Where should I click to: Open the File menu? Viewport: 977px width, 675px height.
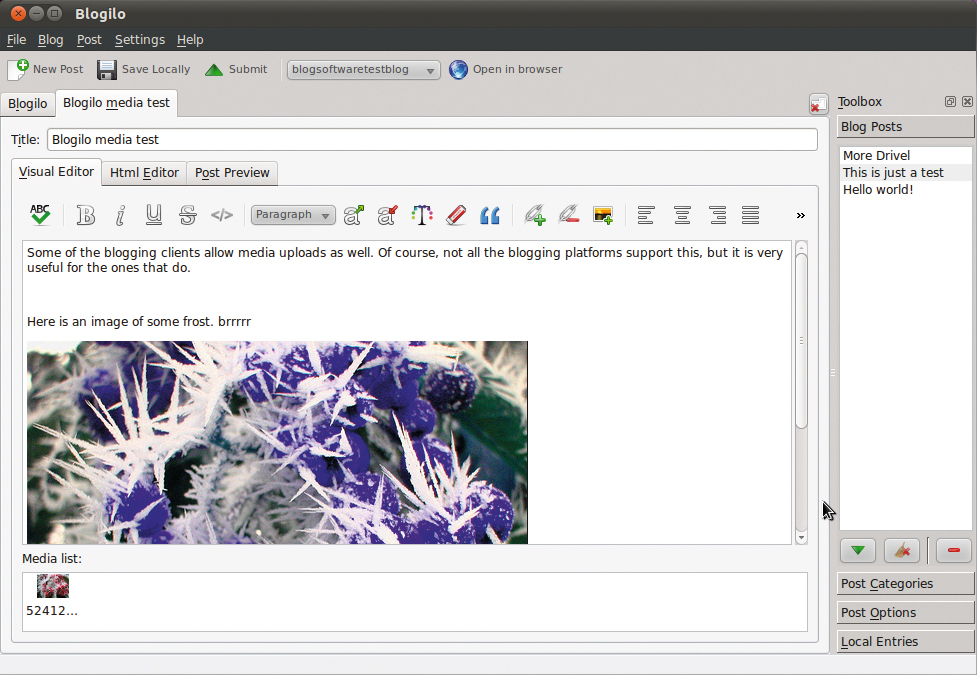(16, 40)
